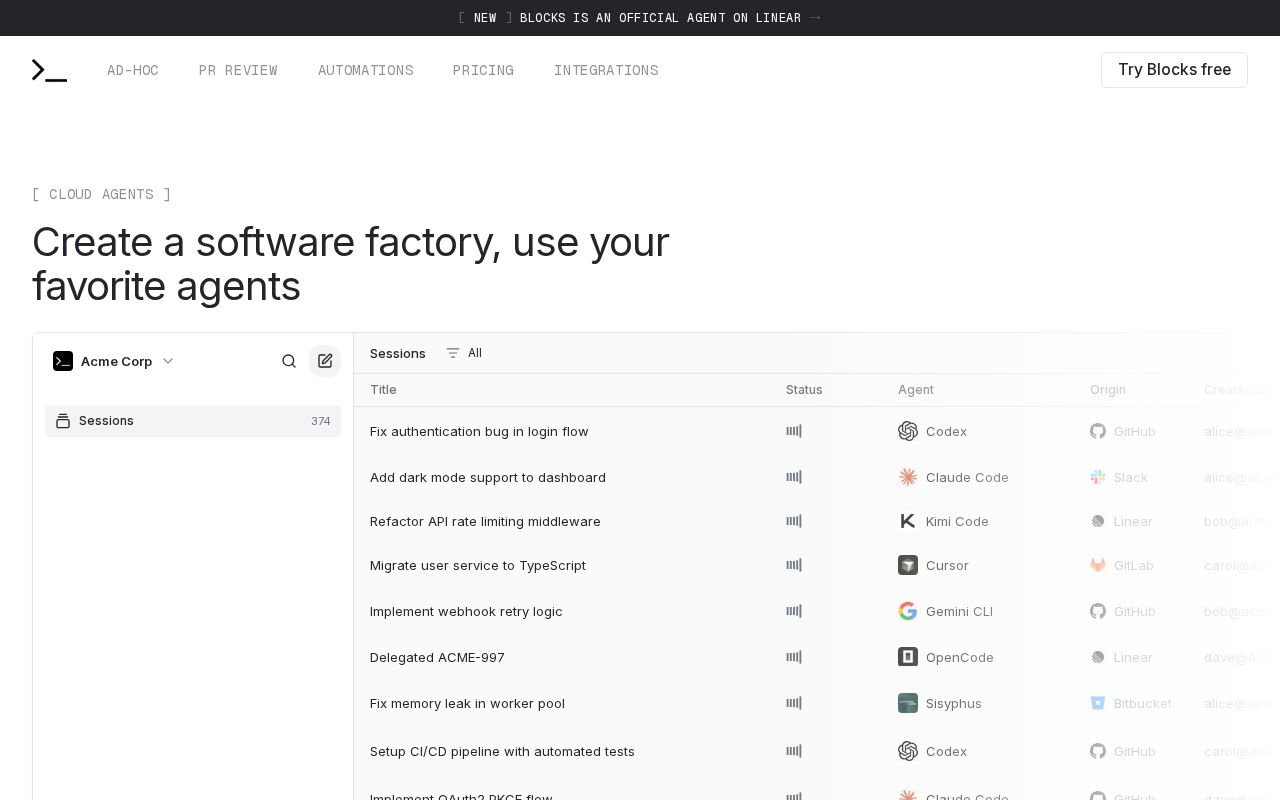Open the search icon beside Acme Corp
Image resolution: width=1280 pixels, height=800 pixels.
click(289, 361)
